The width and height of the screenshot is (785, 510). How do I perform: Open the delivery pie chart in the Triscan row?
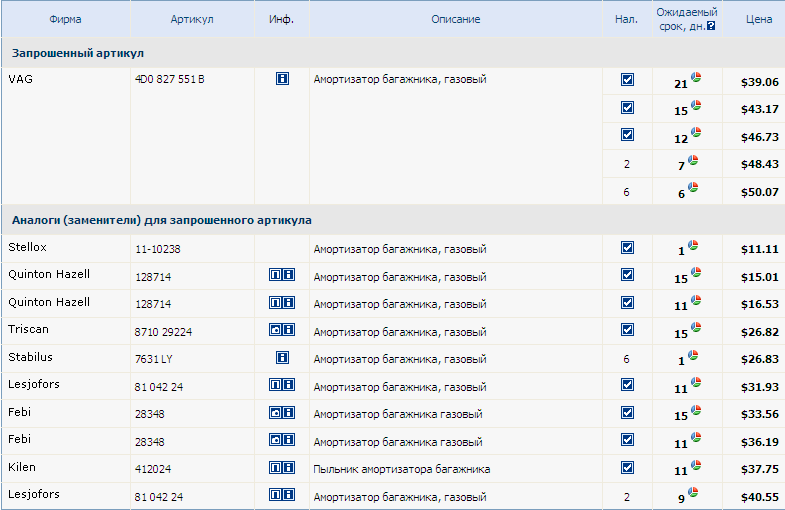[696, 327]
